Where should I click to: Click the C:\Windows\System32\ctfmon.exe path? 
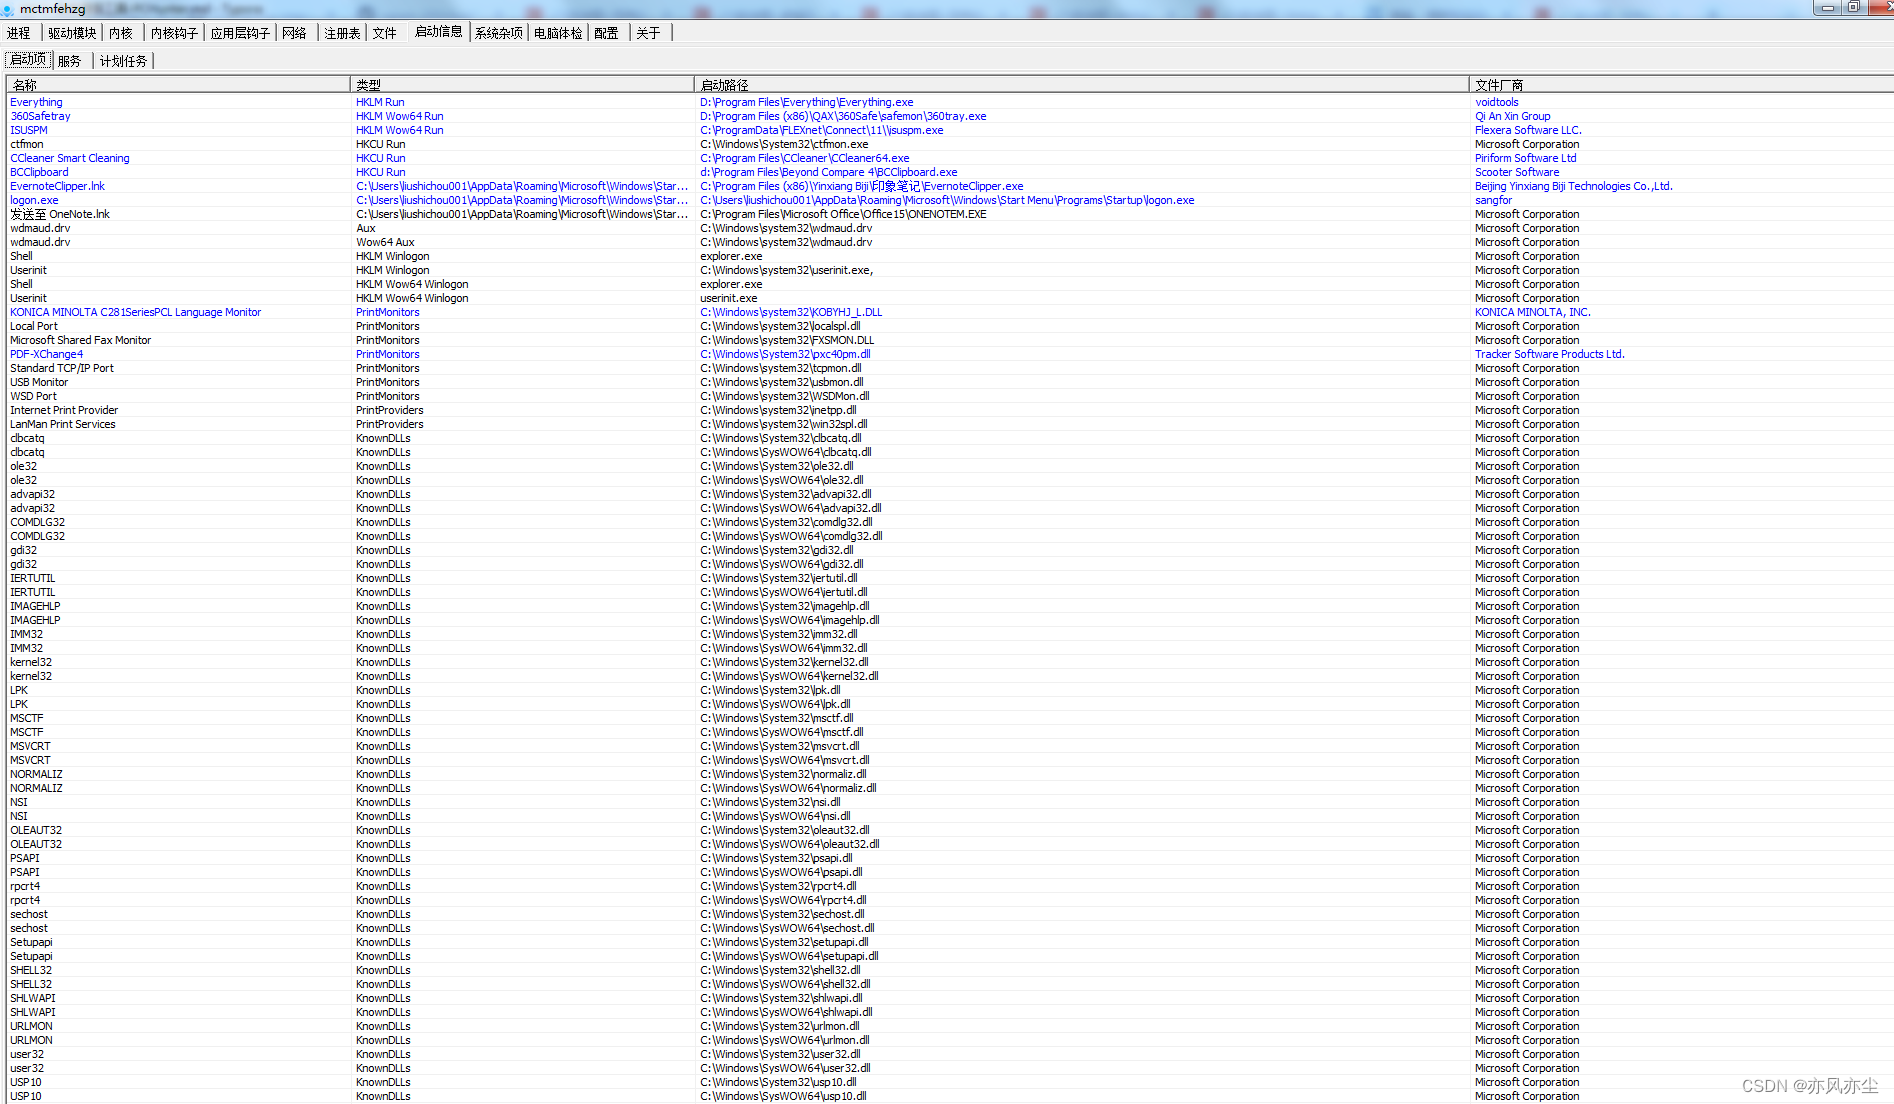coord(784,144)
